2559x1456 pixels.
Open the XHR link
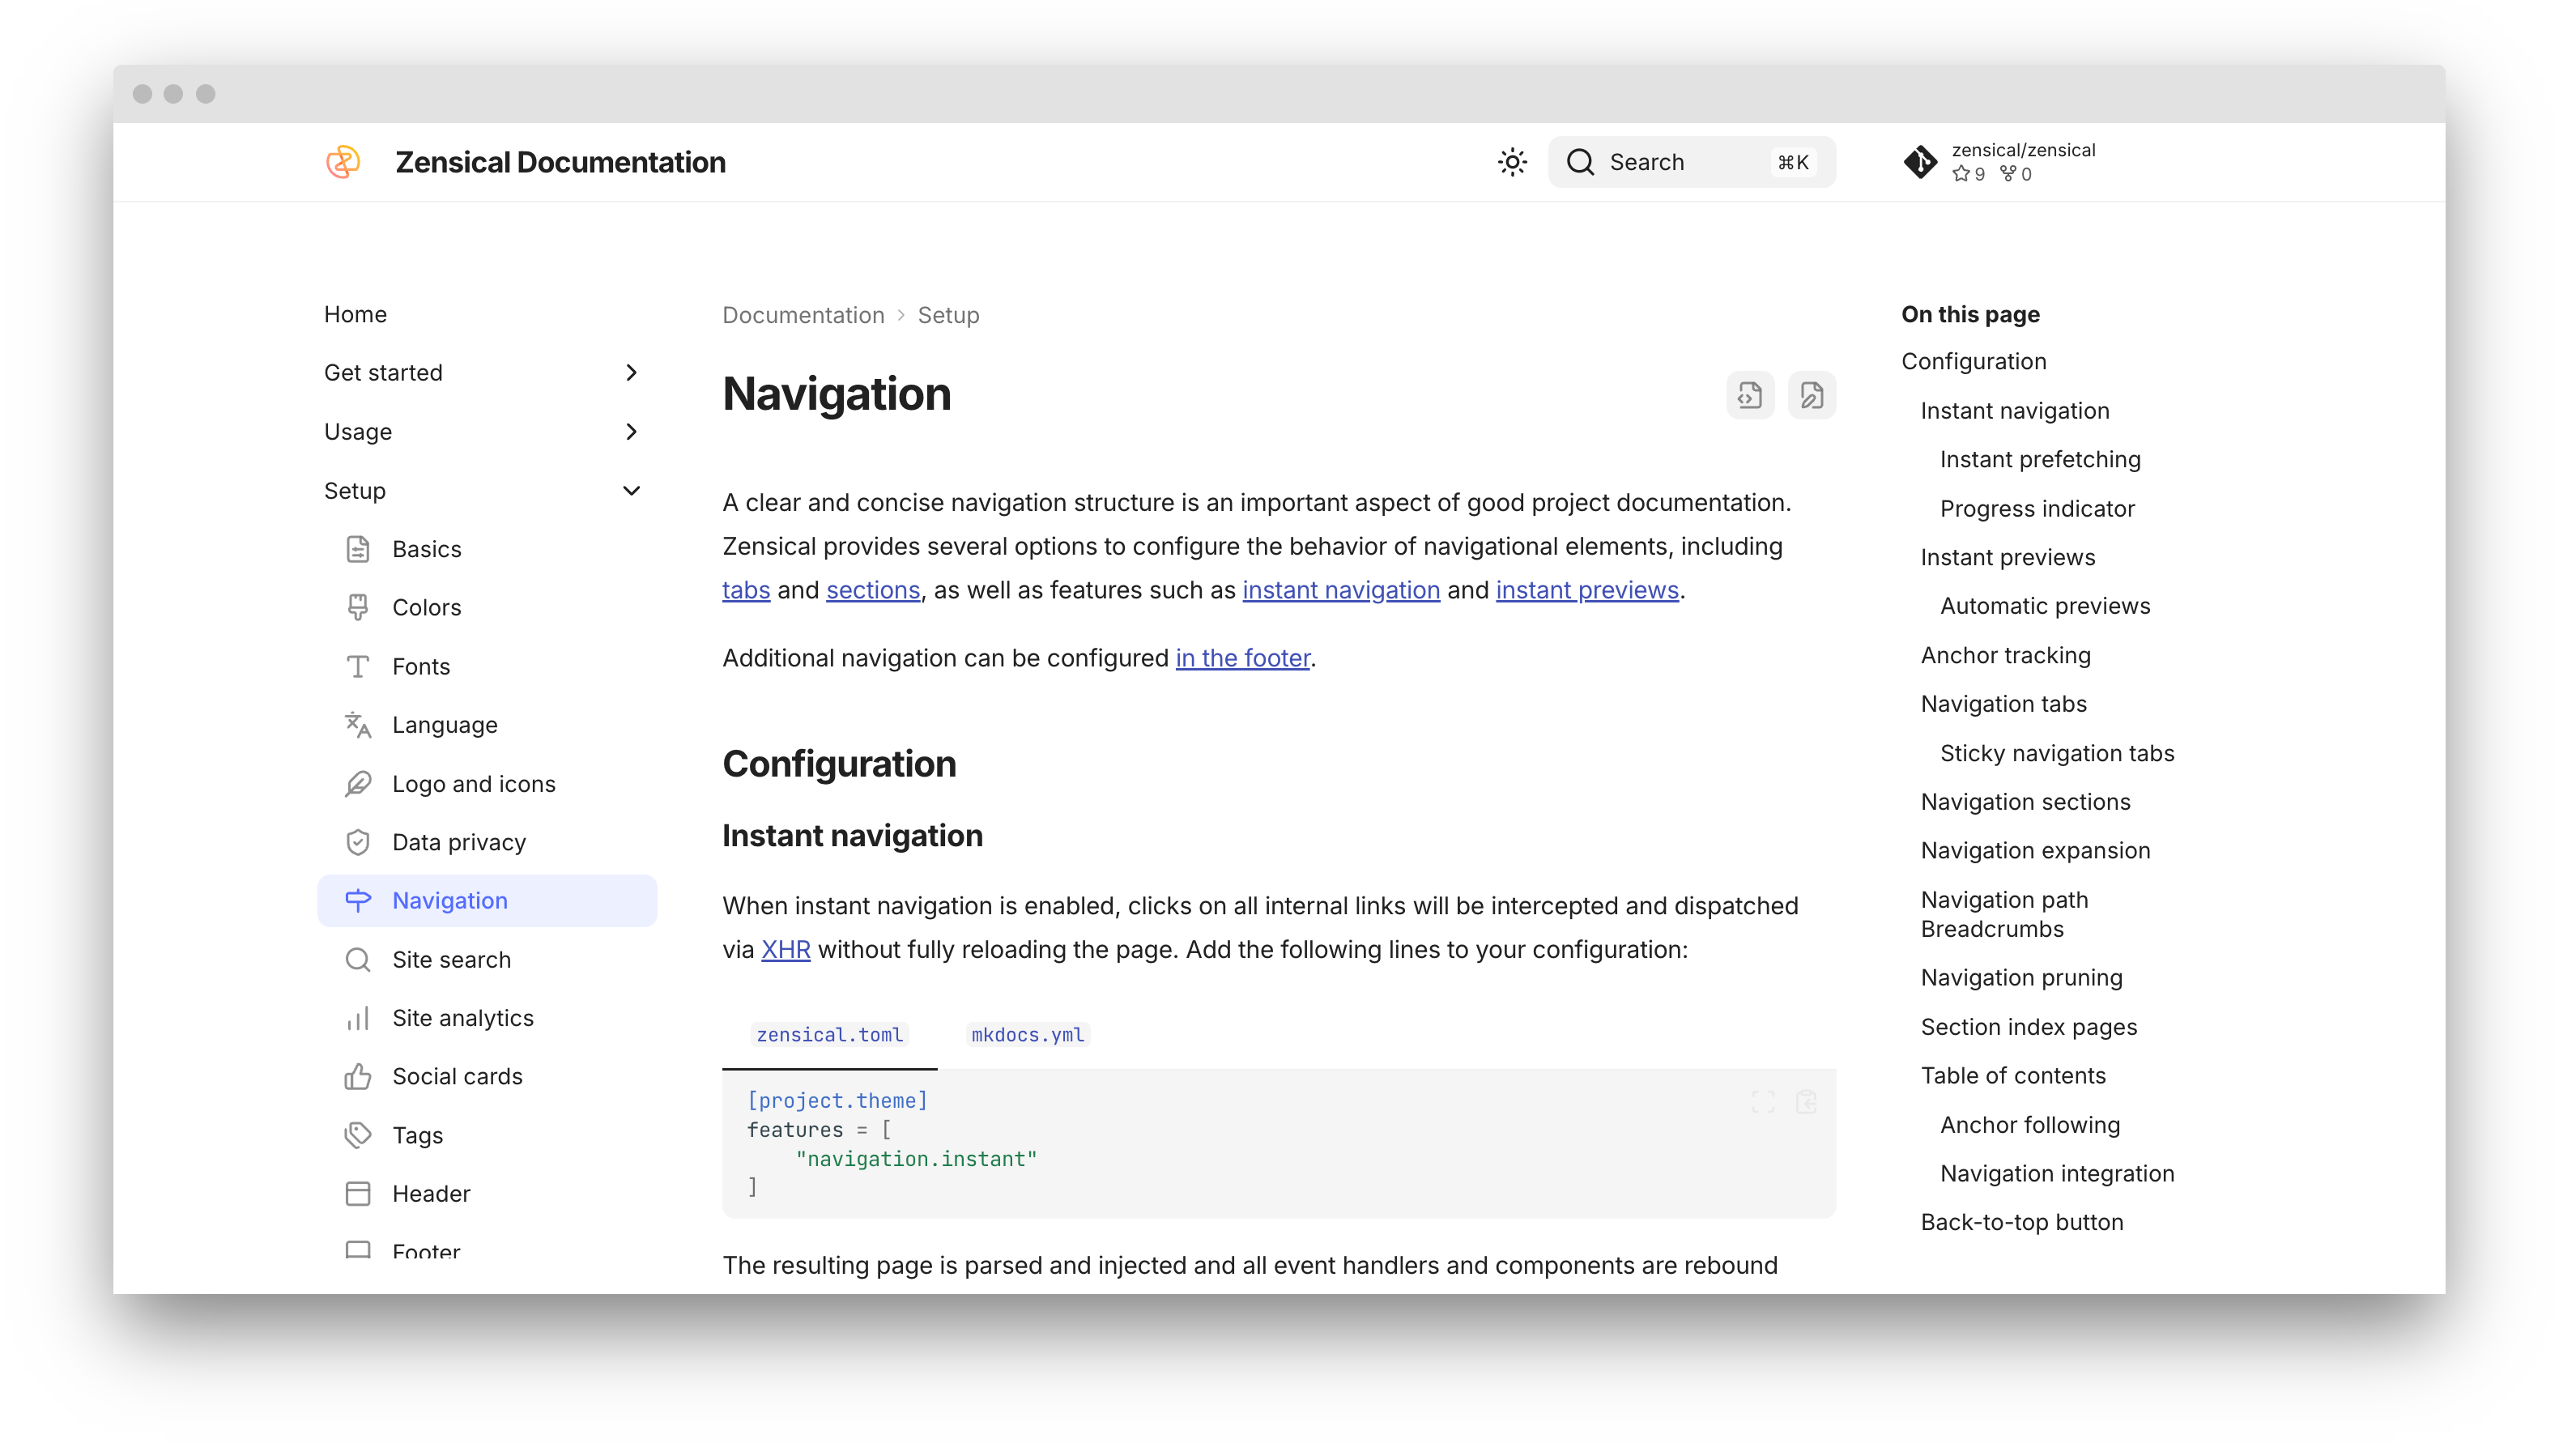[x=785, y=950]
